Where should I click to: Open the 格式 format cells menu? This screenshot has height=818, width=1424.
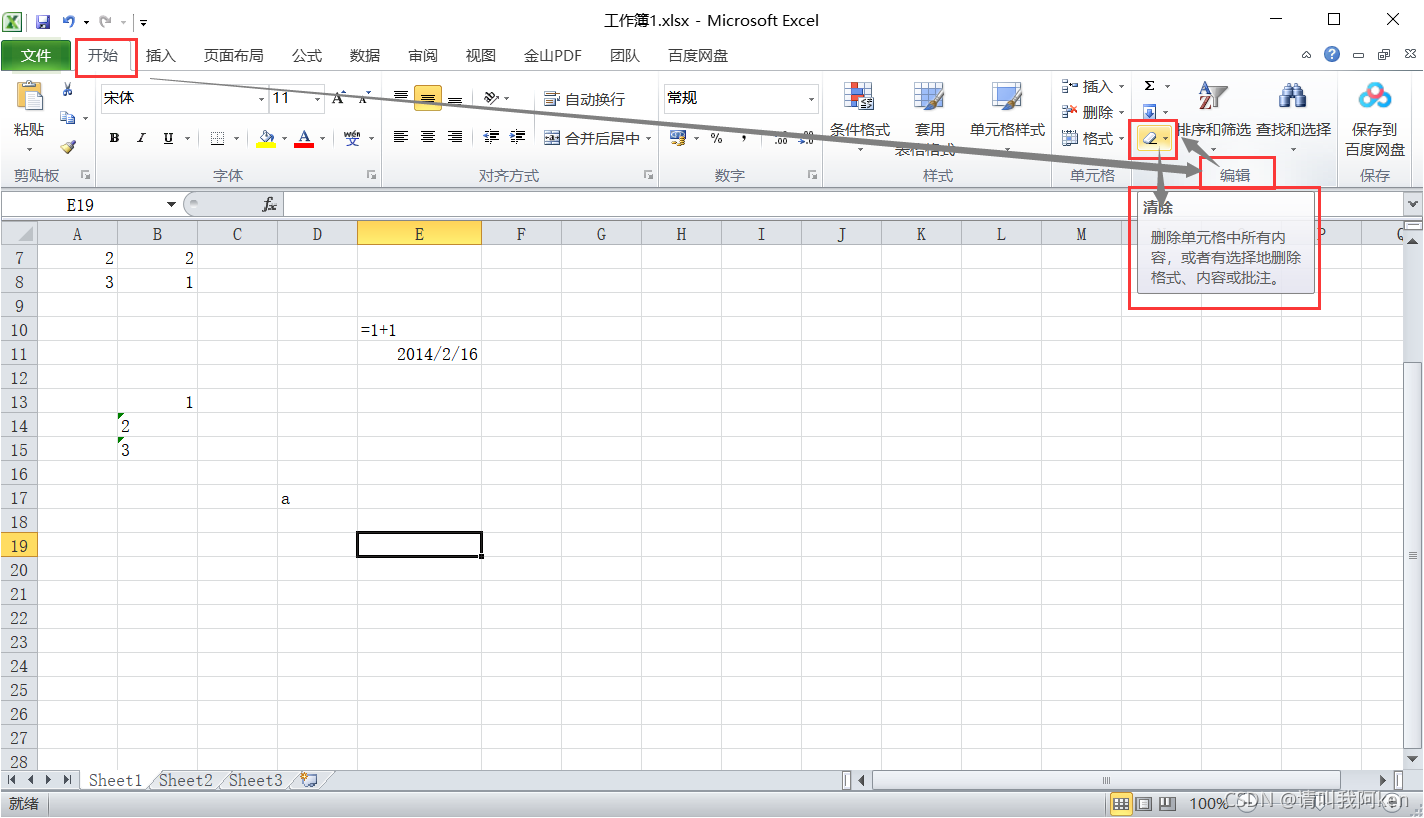tap(1093, 138)
